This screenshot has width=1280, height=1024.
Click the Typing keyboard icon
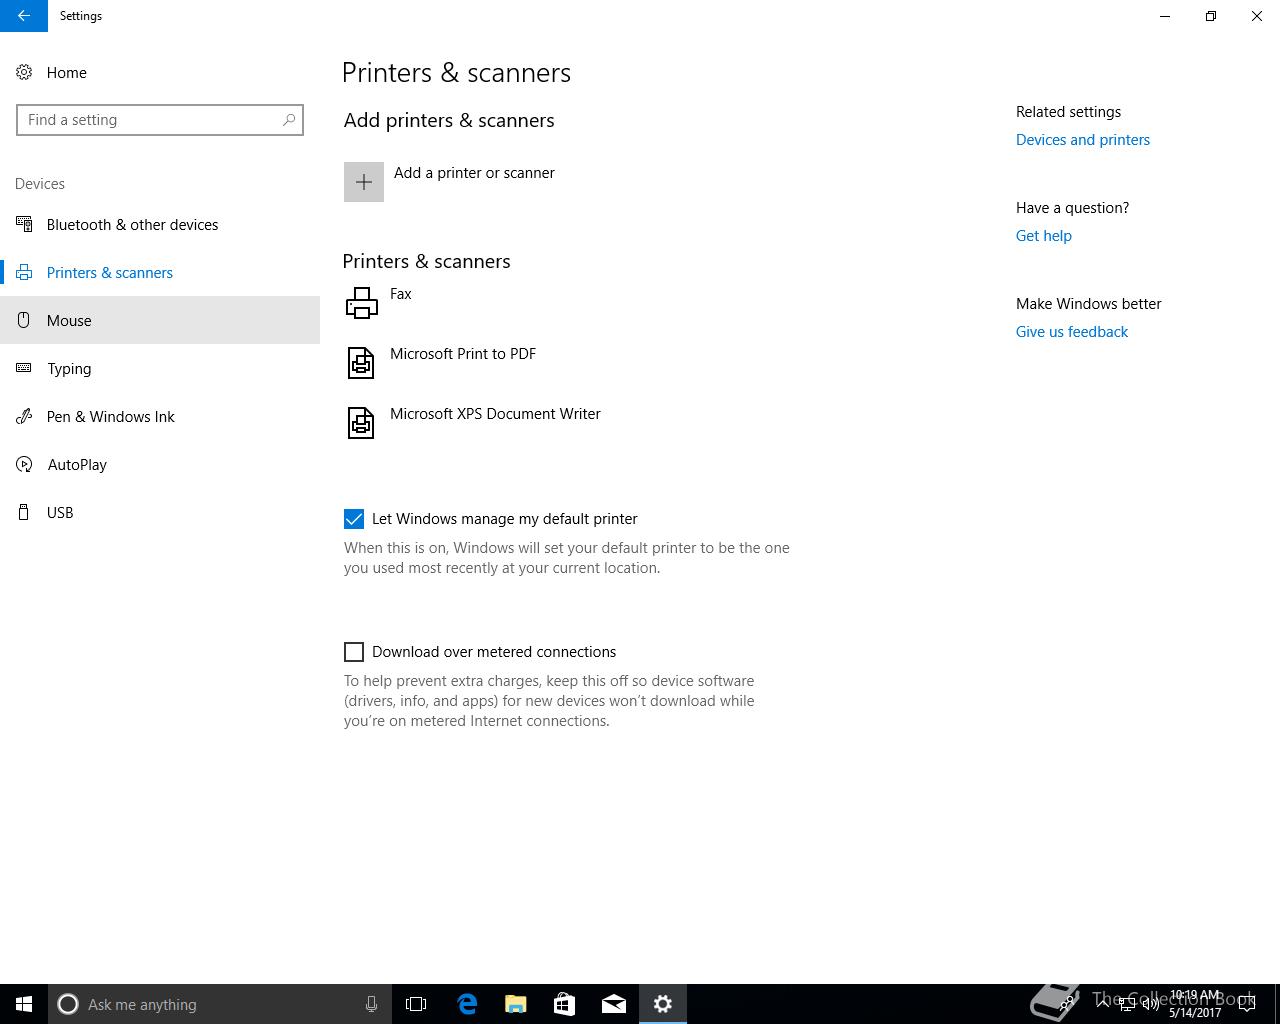tap(24, 369)
